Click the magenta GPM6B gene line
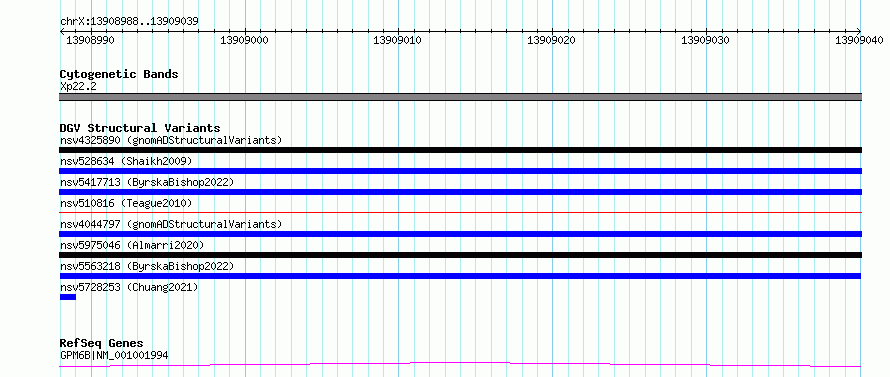The width and height of the screenshot is (890, 377). (460, 365)
